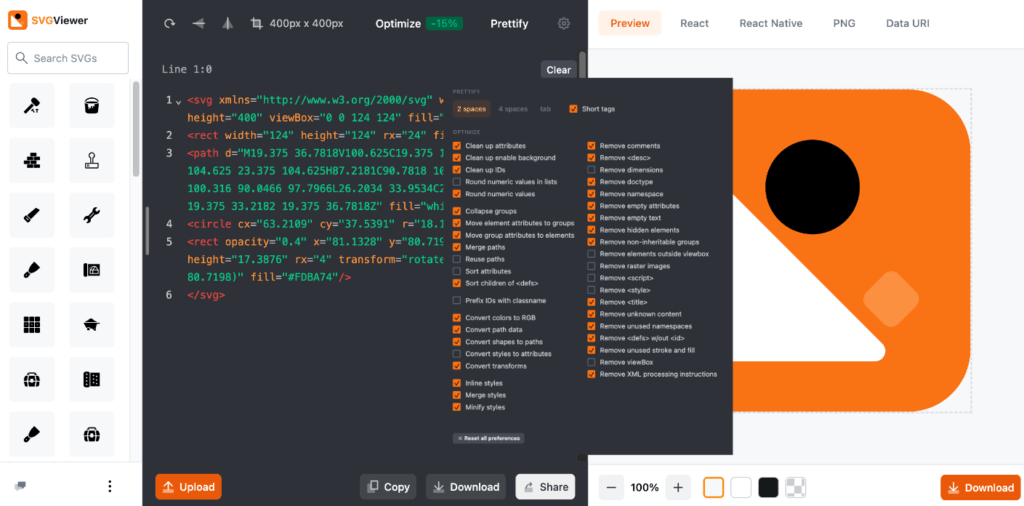Enable Round numeric values in lists
This screenshot has width=1024, height=506.
click(x=456, y=182)
